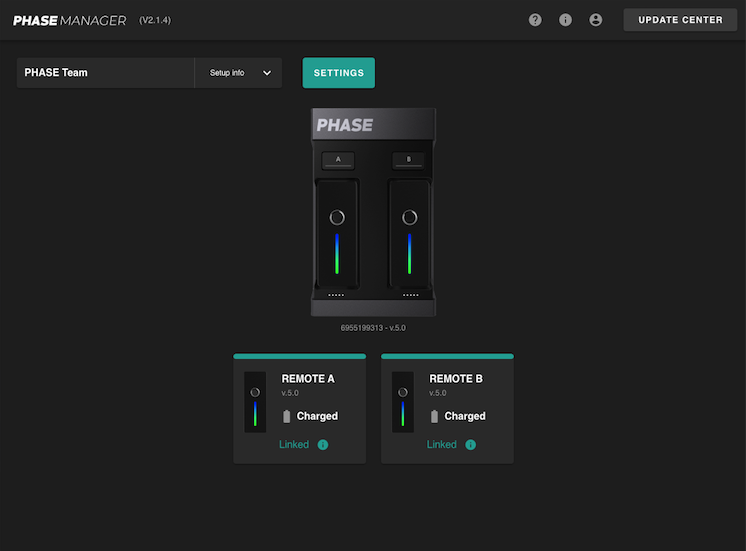The height and width of the screenshot is (551, 746).
Task: Click Remote B Charged status text
Action: (465, 416)
